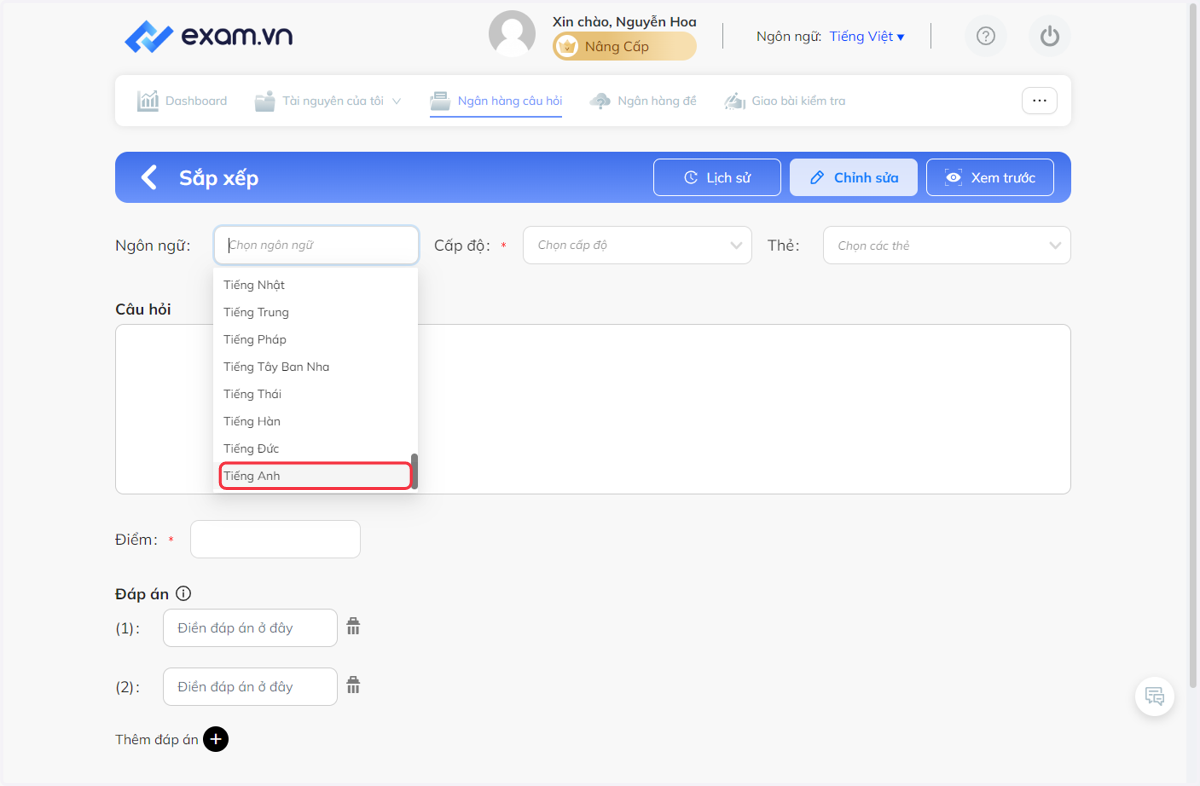The image size is (1200, 786).
Task: Delete answer (1) with trash icon
Action: [353, 627]
